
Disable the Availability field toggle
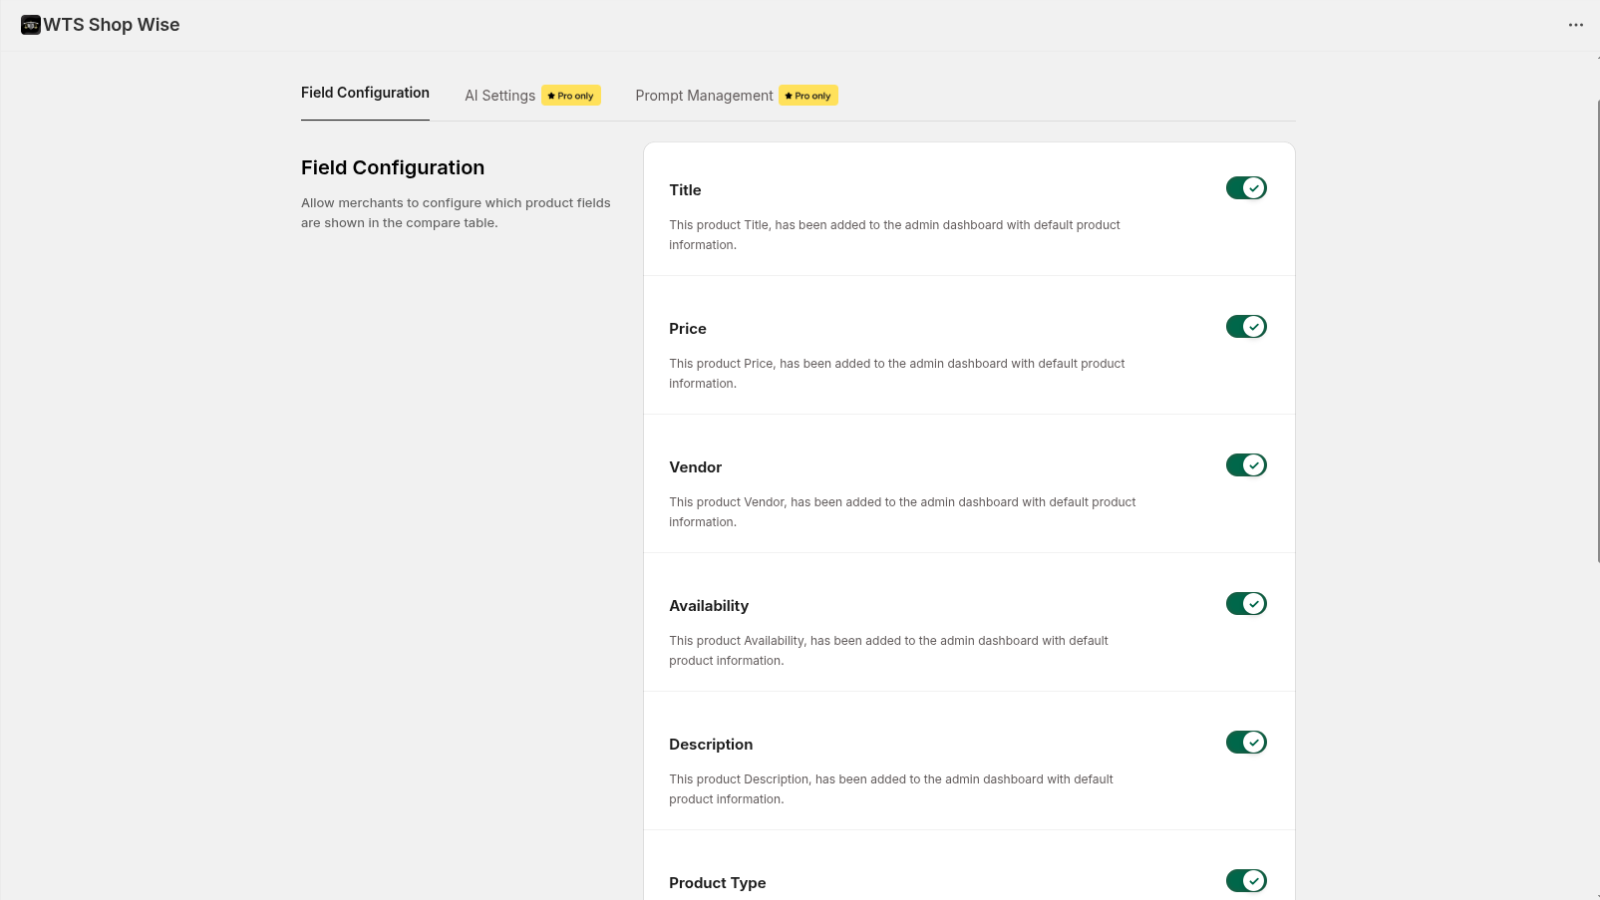[1246, 603]
